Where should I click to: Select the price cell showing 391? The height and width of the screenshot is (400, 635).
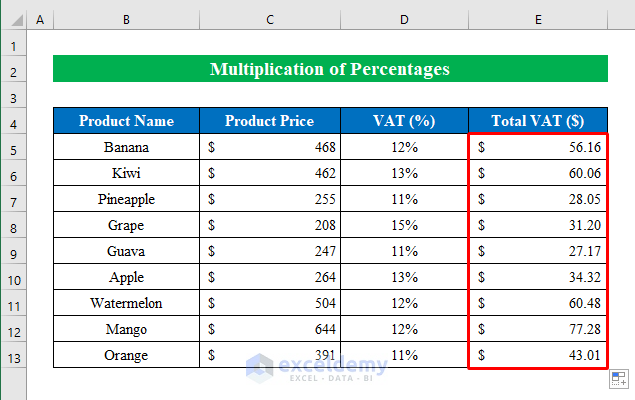click(x=270, y=355)
